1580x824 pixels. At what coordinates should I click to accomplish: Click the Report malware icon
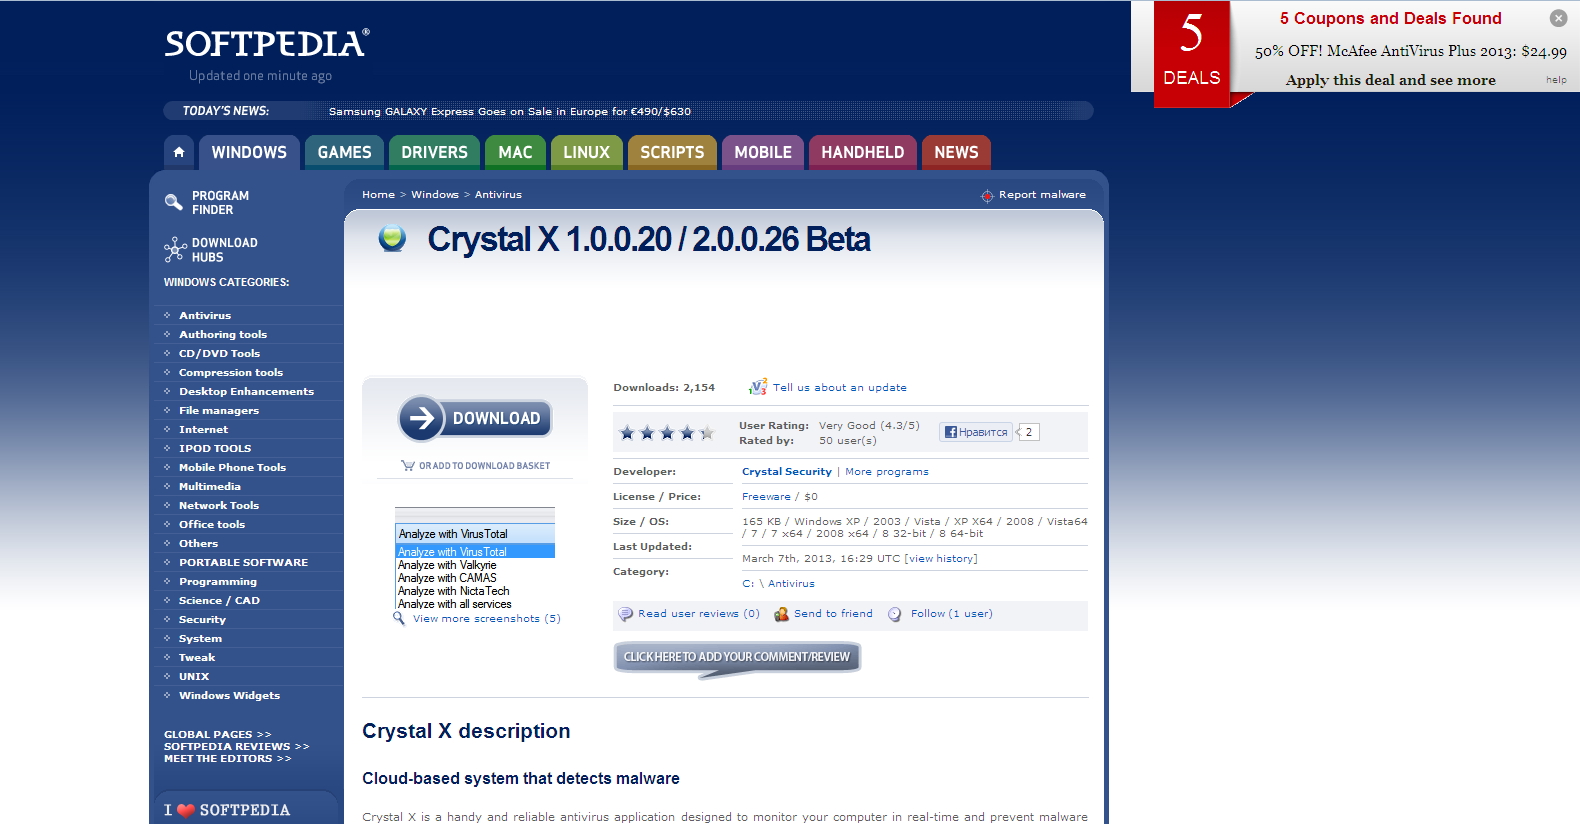[x=987, y=195]
